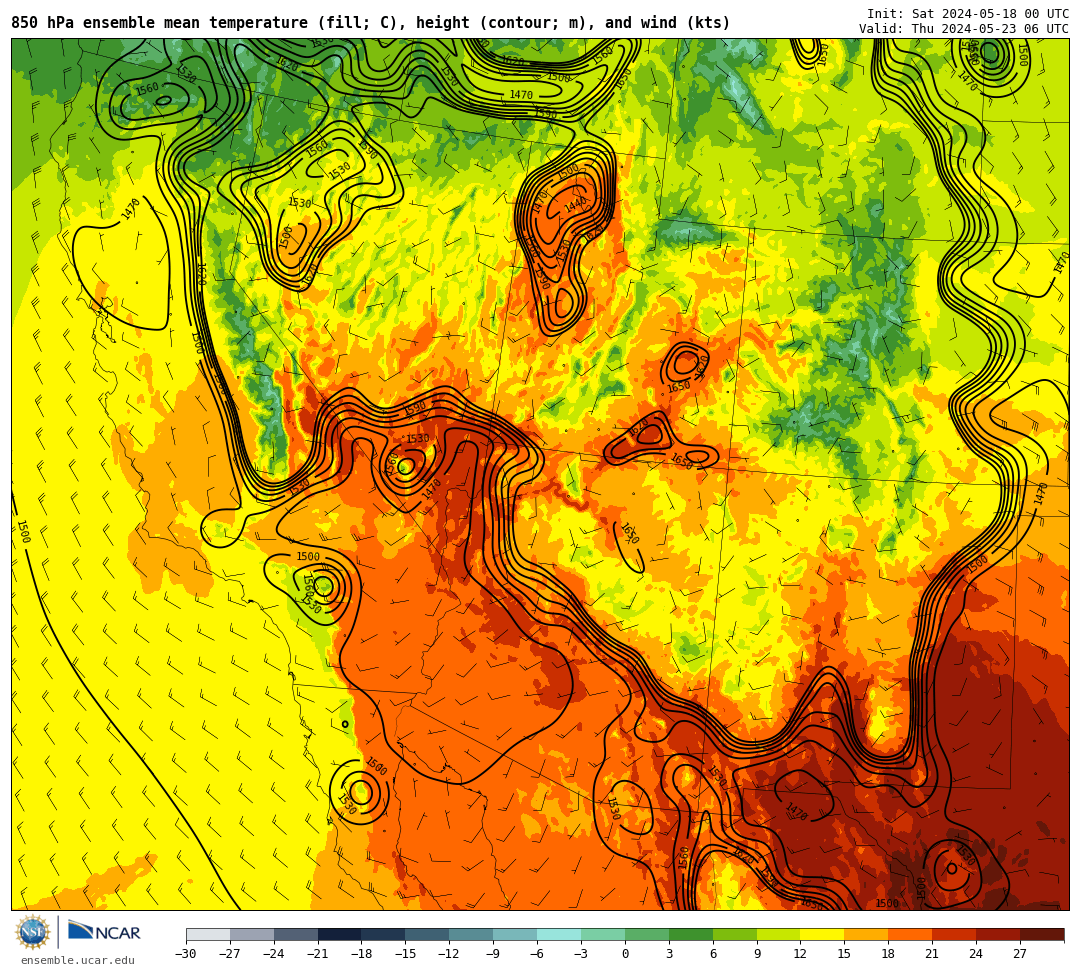Pick the colorbar swatch between 0 and 3
The image size is (1080, 973).
647,934
